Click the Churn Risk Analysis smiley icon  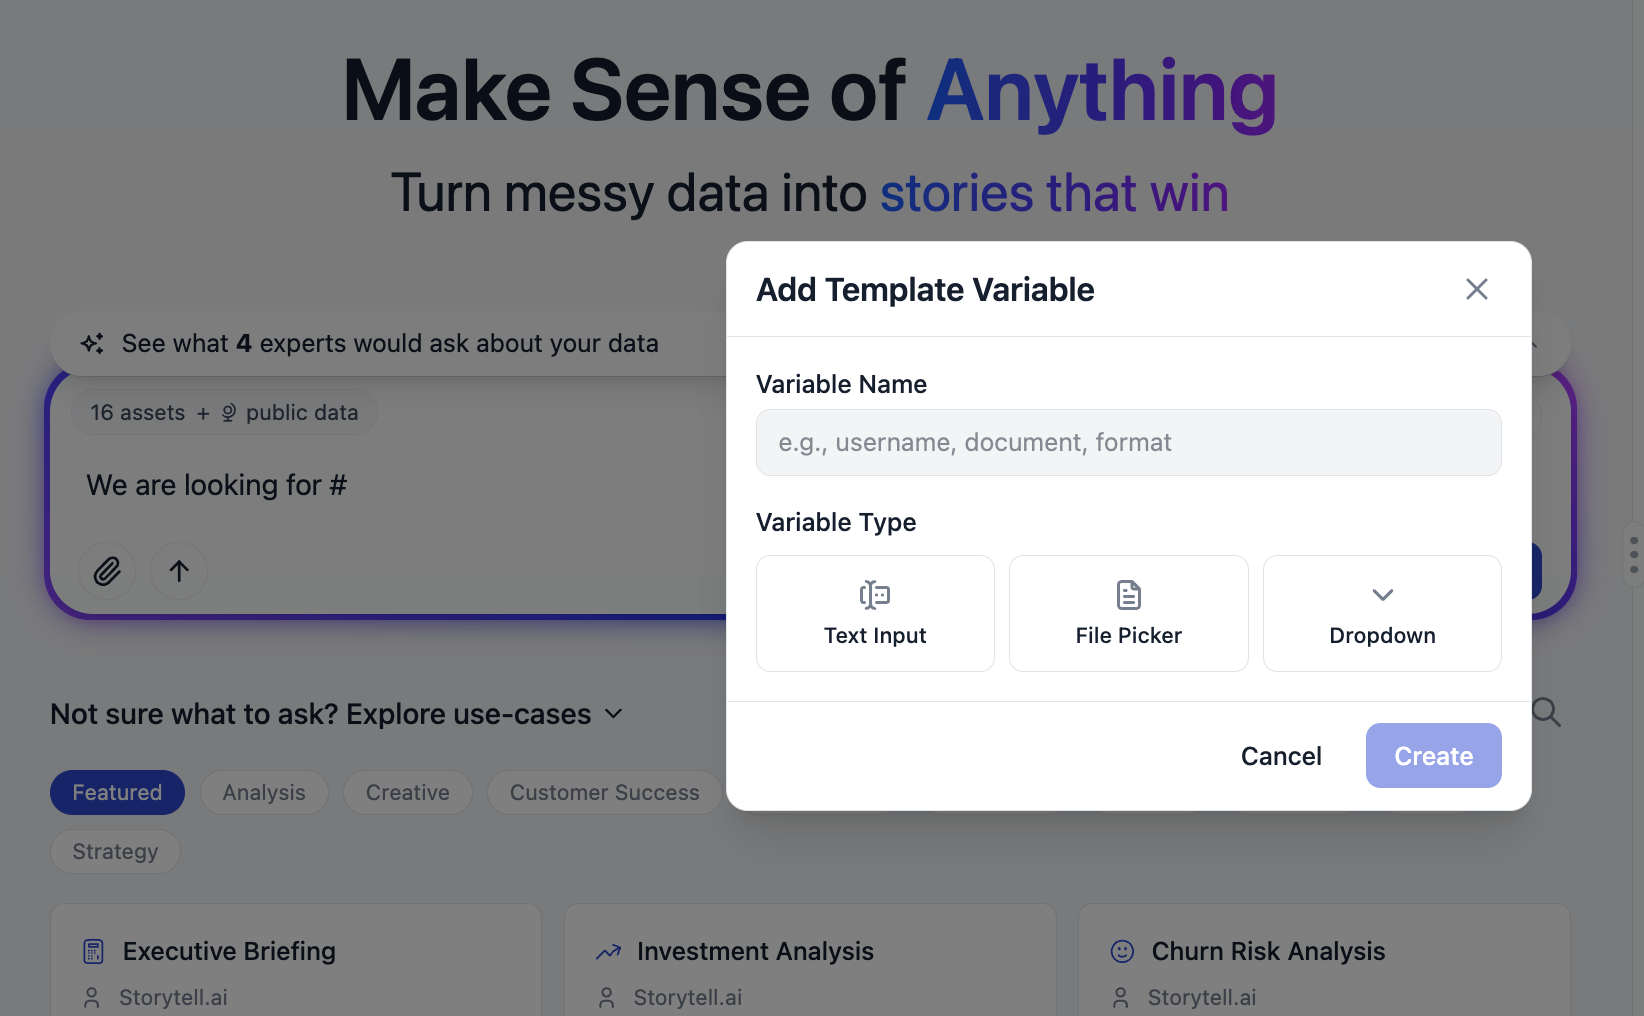click(1122, 951)
